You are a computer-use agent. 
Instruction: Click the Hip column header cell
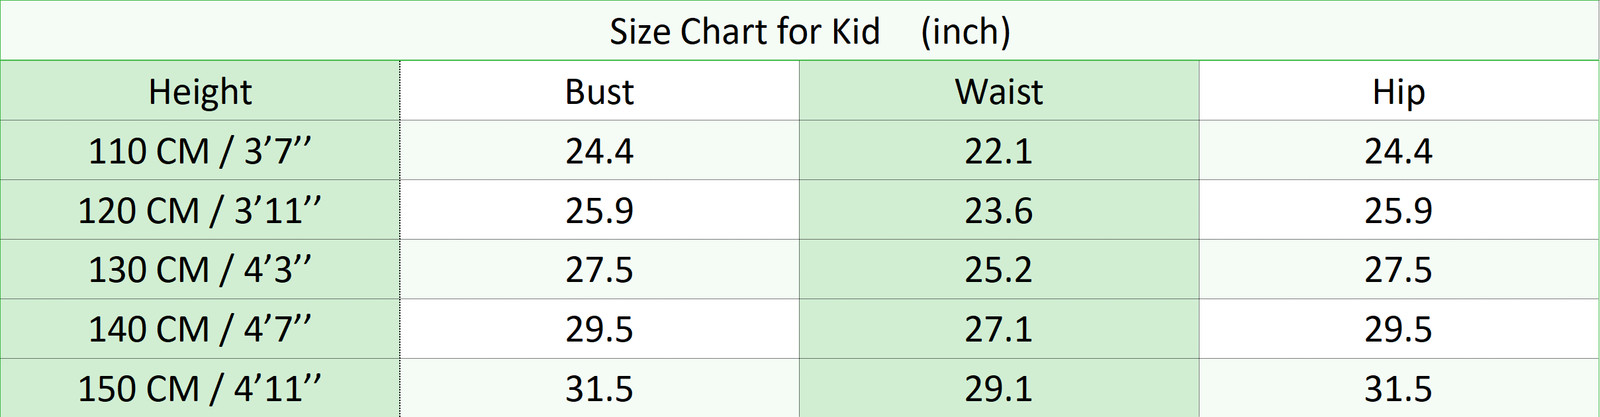click(x=1398, y=92)
